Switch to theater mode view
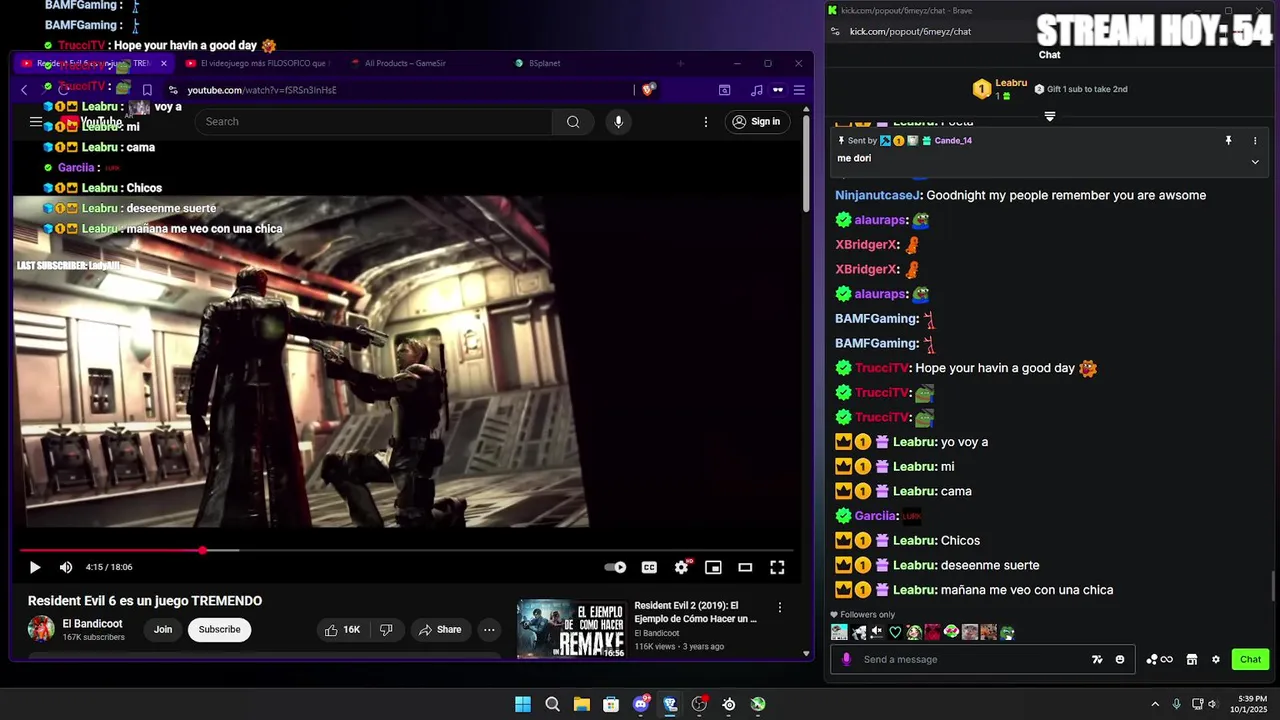The height and width of the screenshot is (720, 1280). [745, 567]
